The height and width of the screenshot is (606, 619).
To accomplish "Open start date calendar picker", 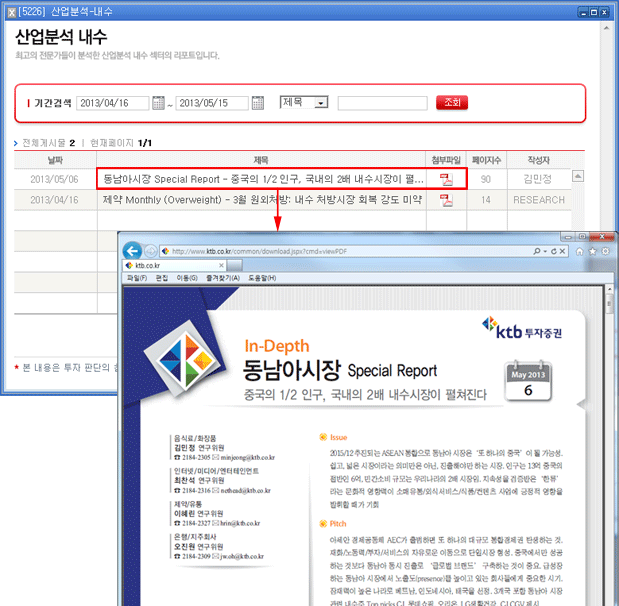I will 158,103.
